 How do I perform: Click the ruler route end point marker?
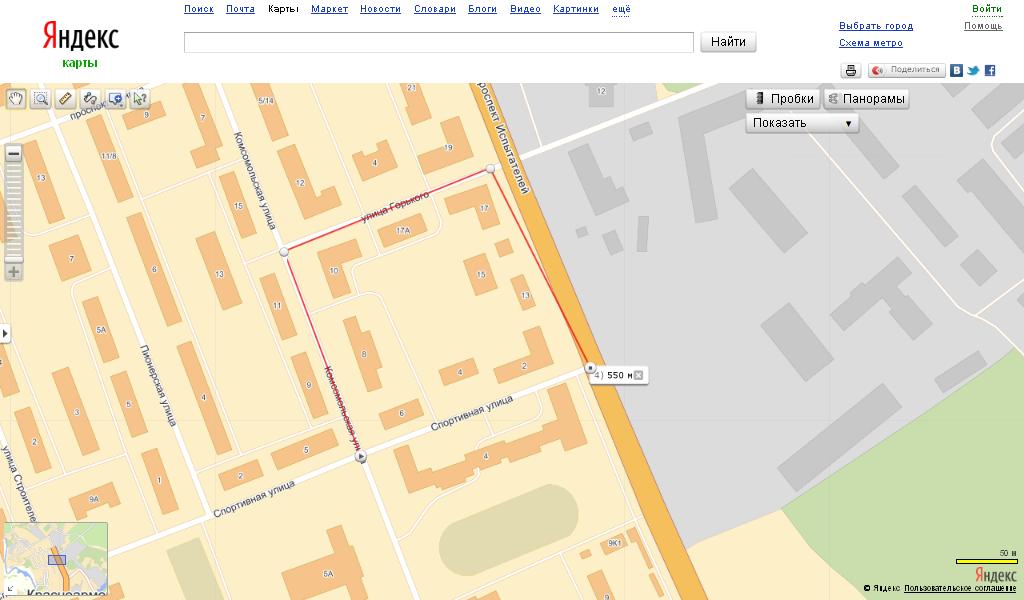[590, 368]
